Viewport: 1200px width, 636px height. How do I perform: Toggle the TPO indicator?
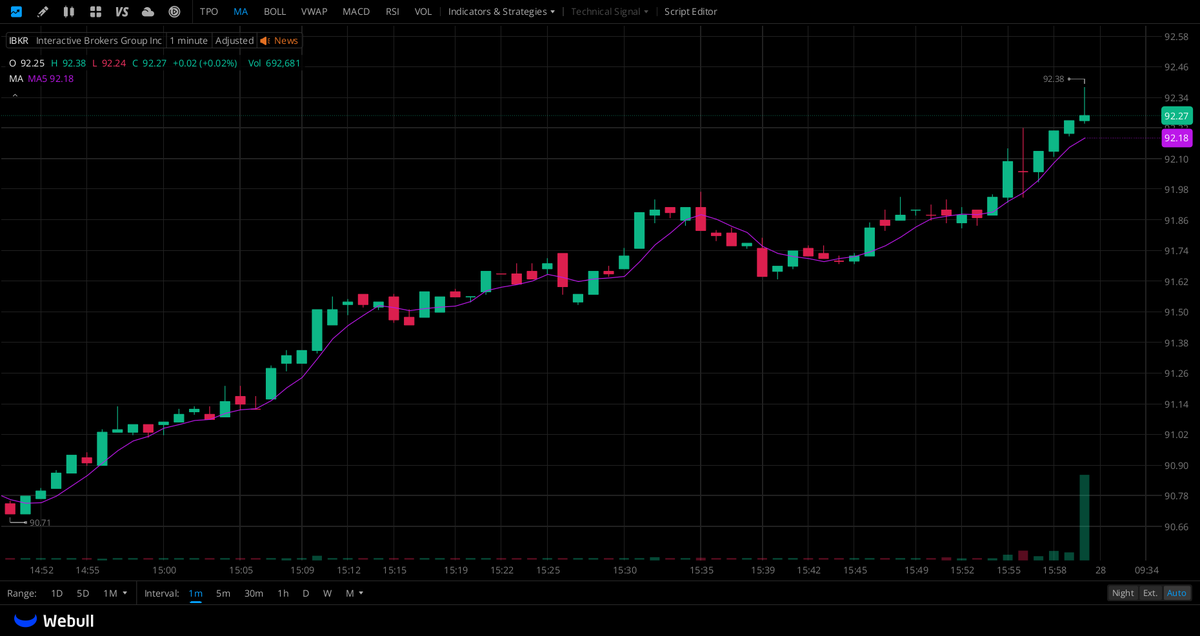[x=209, y=12]
